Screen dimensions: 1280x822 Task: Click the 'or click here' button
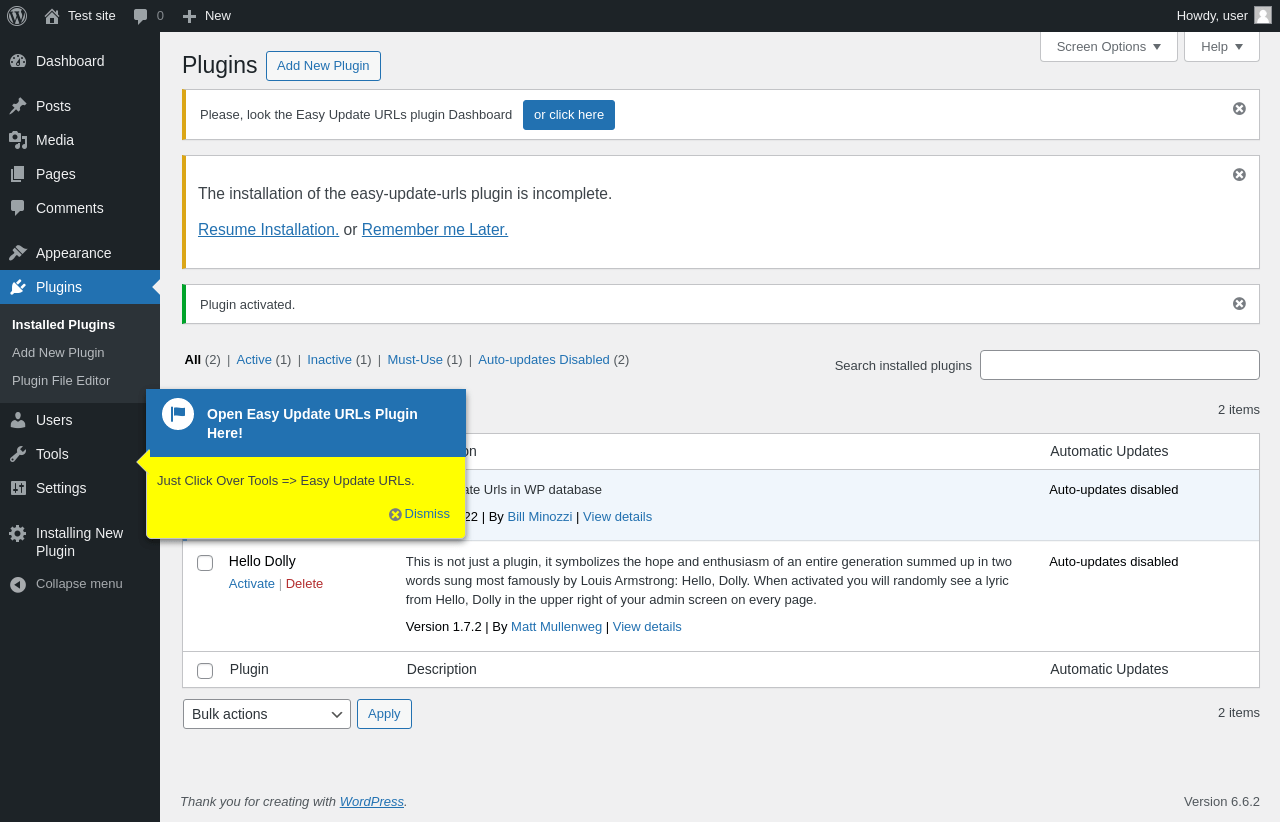click(569, 115)
